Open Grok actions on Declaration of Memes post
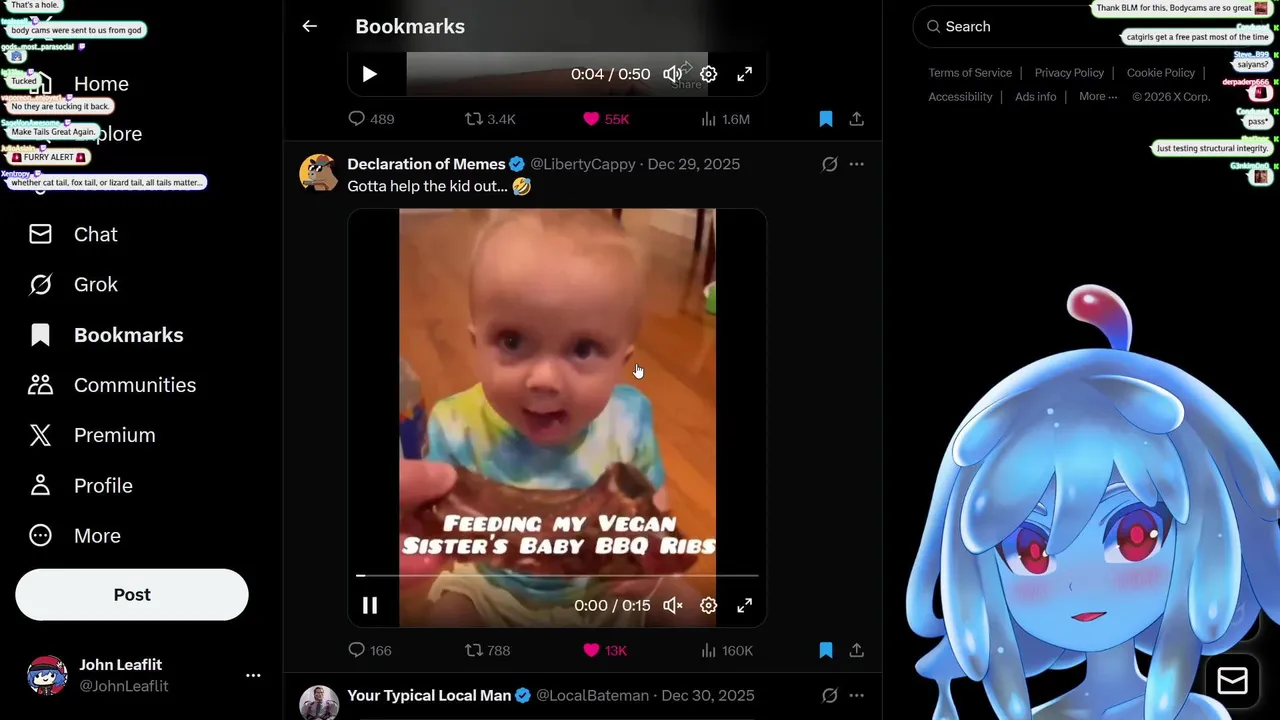1280x720 pixels. 830,164
